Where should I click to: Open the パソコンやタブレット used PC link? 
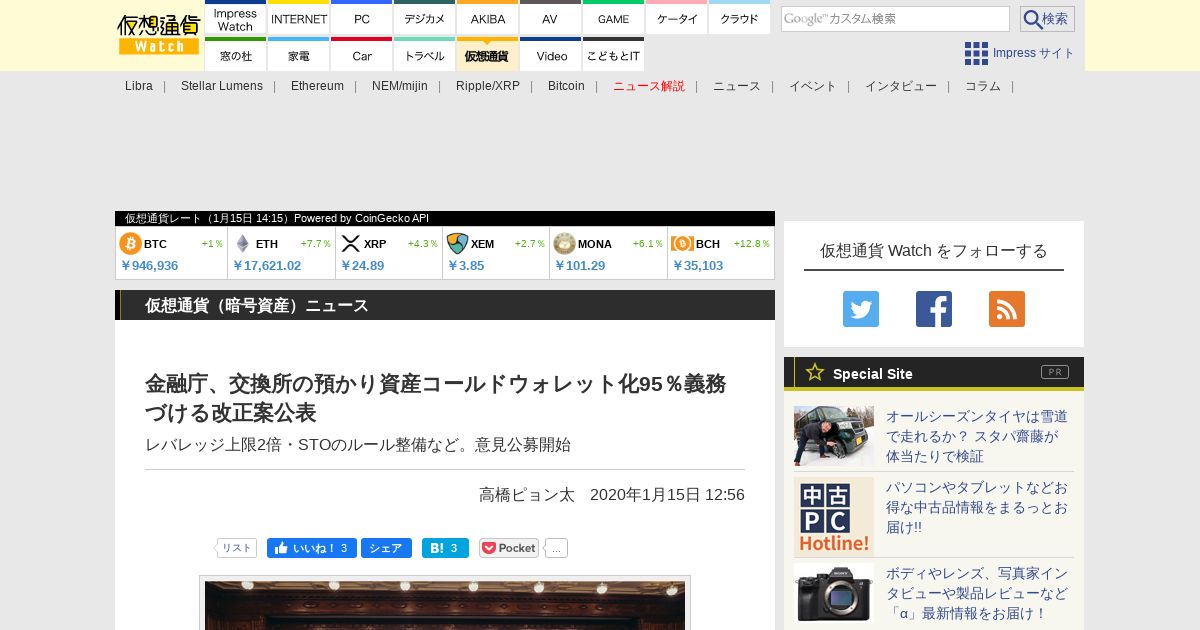(x=977, y=507)
